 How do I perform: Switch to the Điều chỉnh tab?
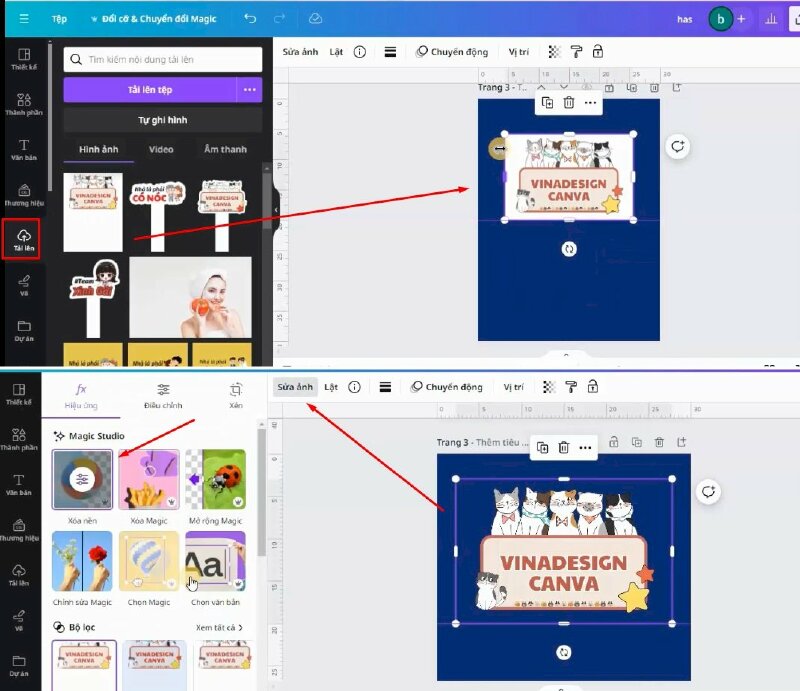point(163,397)
